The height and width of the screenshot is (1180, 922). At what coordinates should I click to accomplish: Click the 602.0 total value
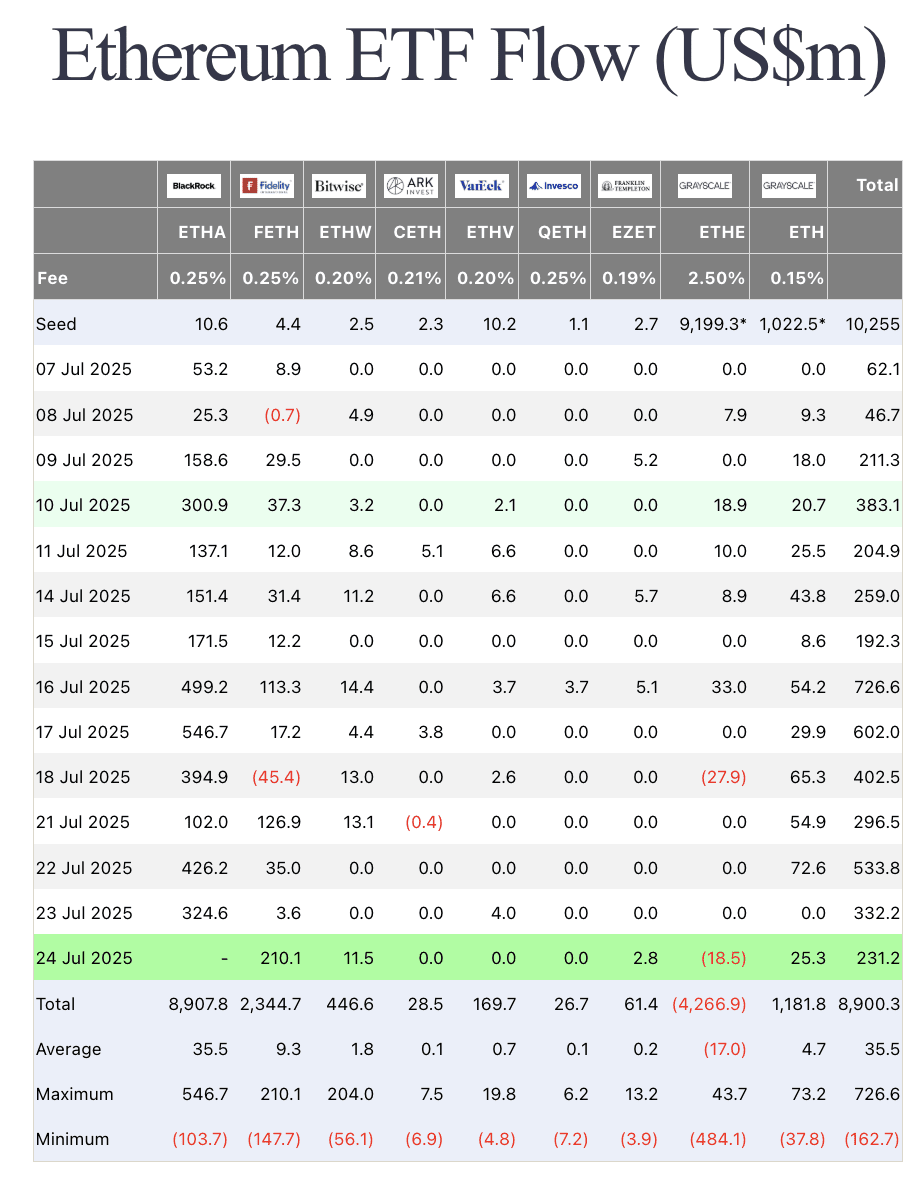[877, 733]
